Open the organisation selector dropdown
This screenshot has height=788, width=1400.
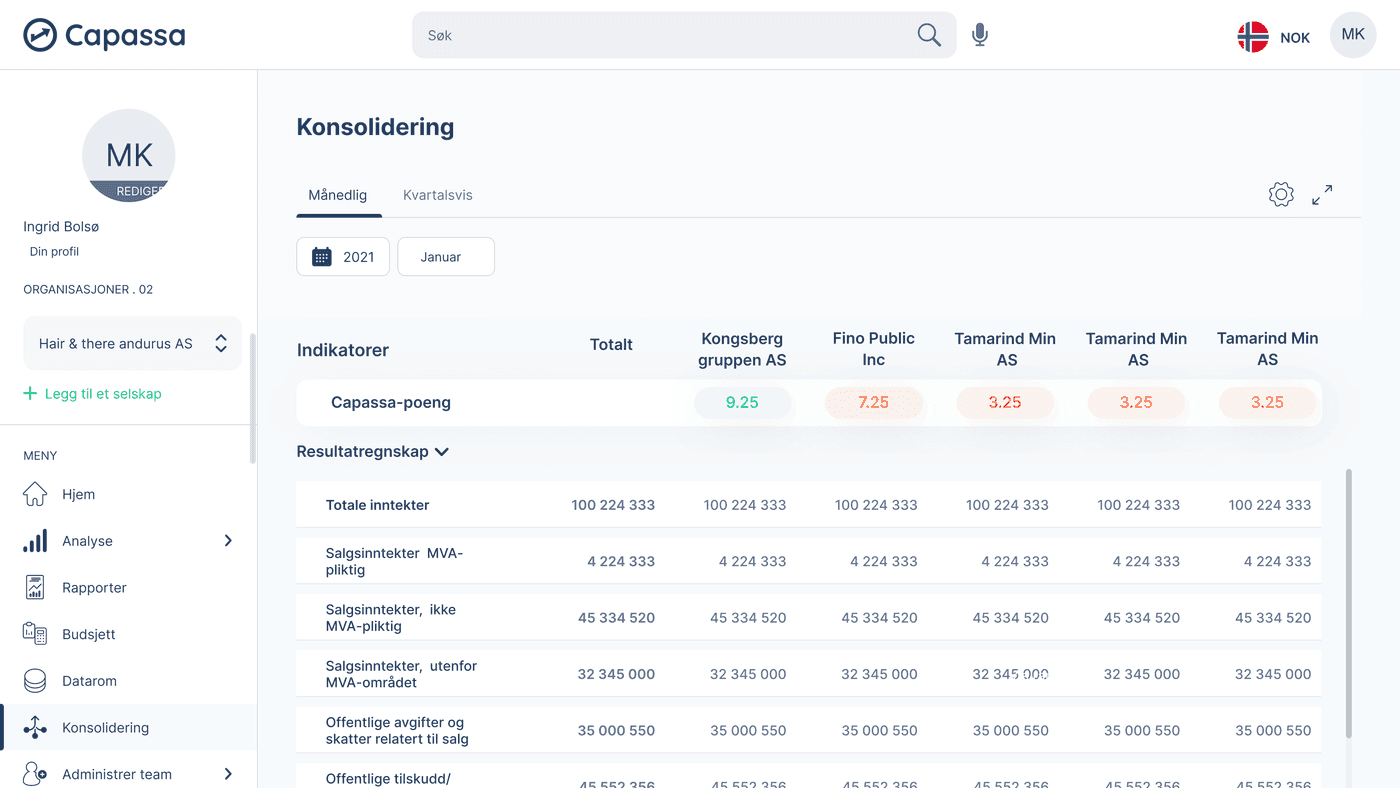pyautogui.click(x=132, y=343)
